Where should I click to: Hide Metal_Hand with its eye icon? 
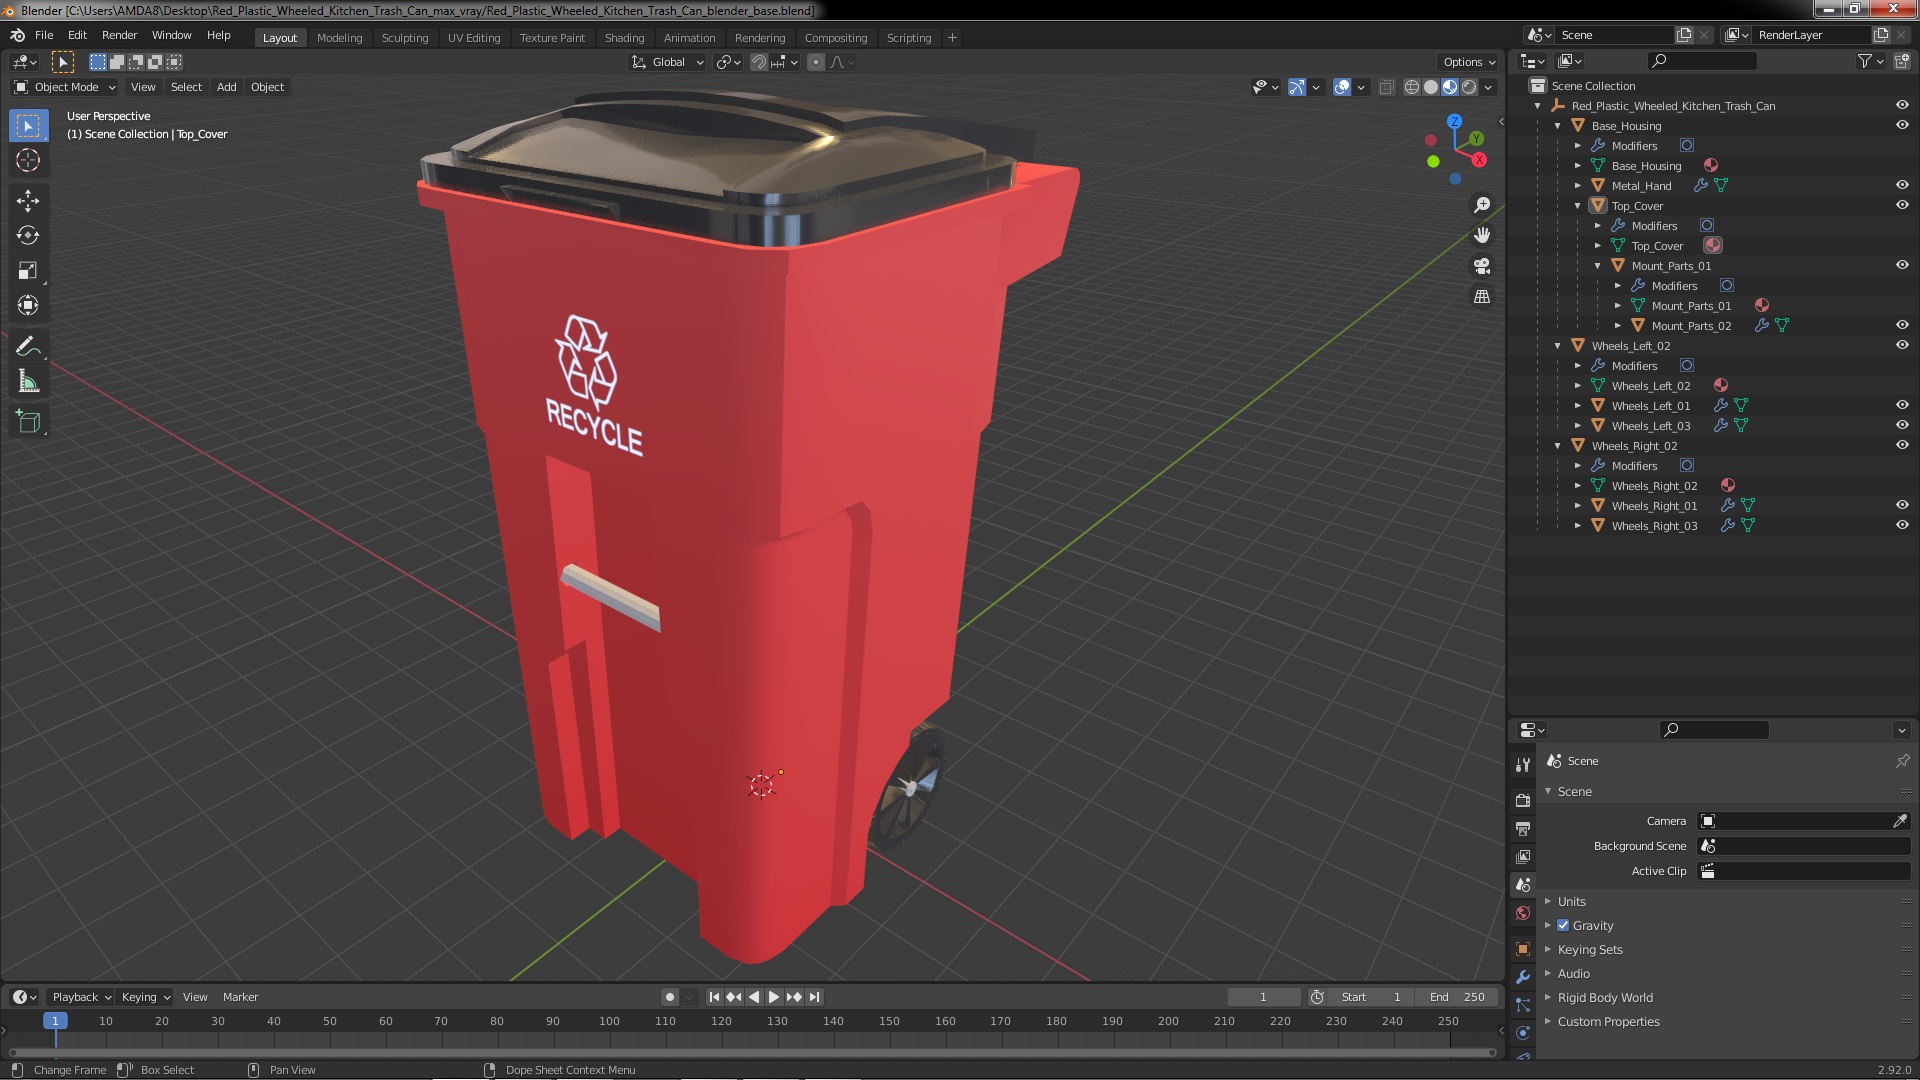(1902, 185)
